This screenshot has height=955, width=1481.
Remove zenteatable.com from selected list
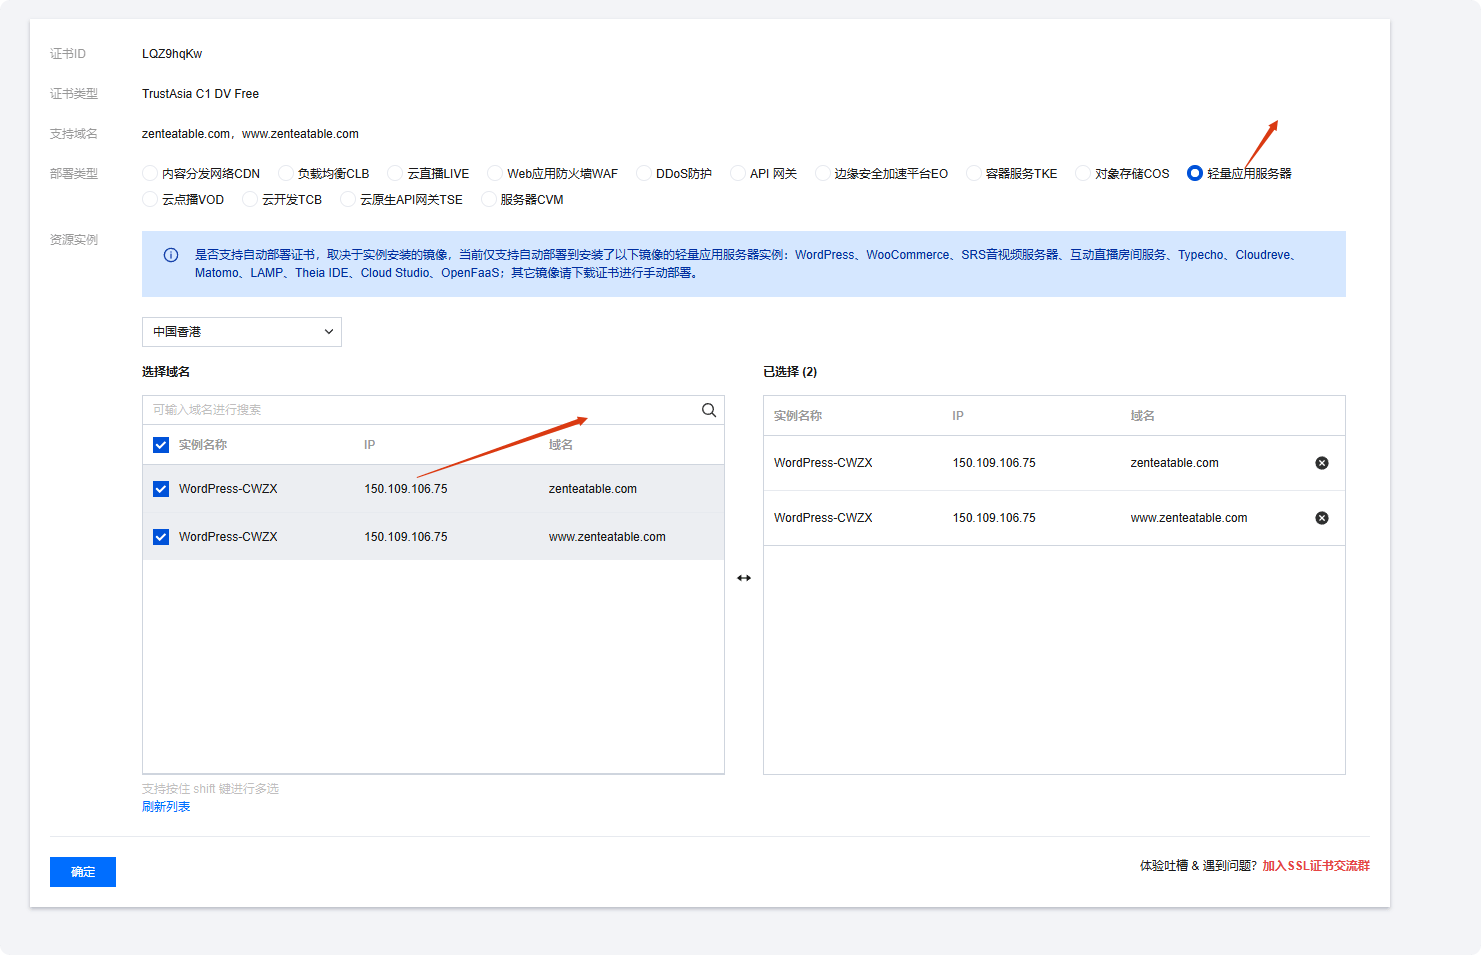click(x=1322, y=463)
